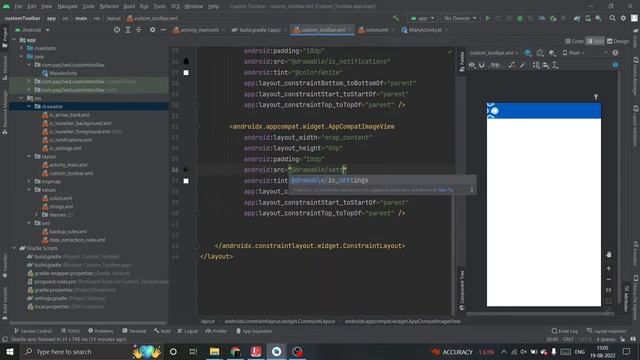Screen dimensions: 640x360
Task: Click Clear Constraints icon in preview toolbar
Action: [x=511, y=65]
